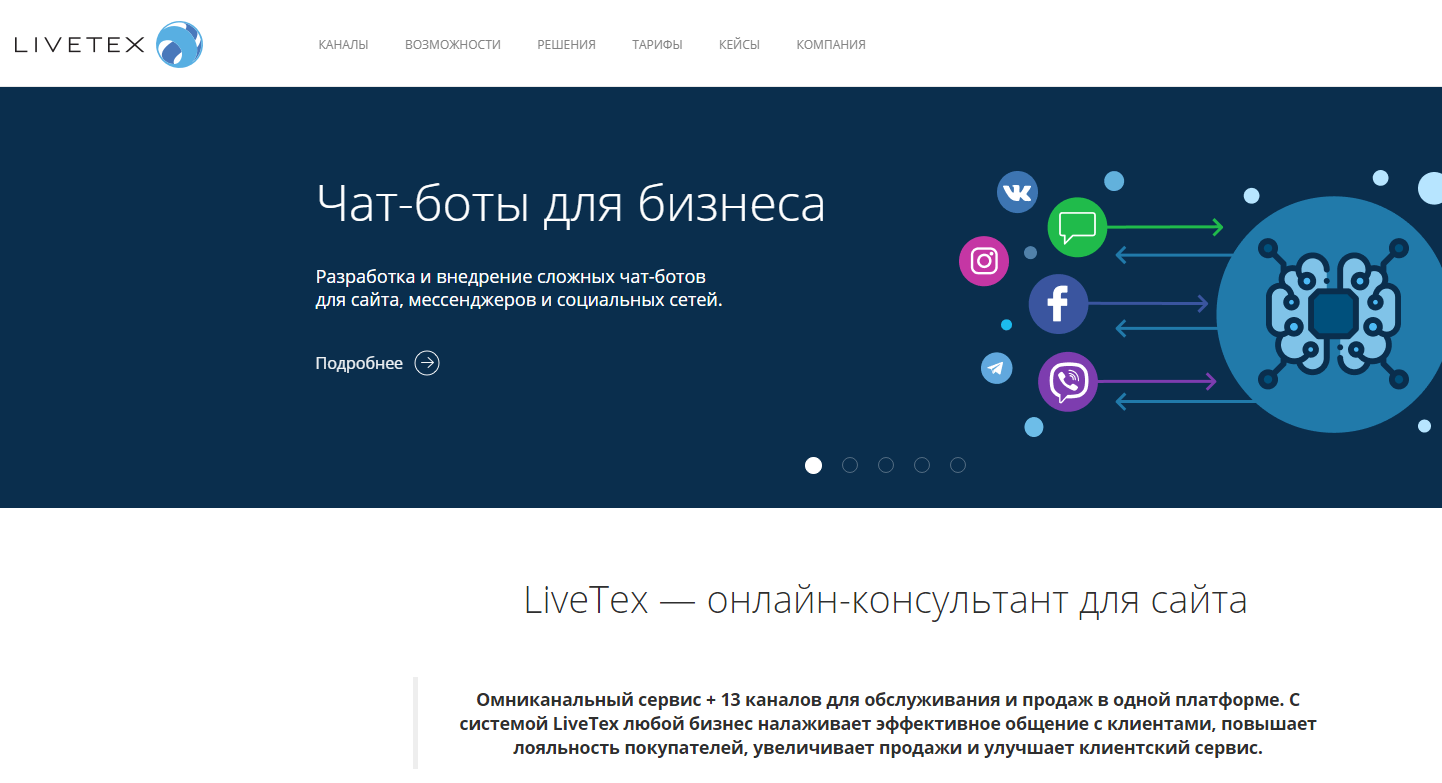Click the Facebook icon in the illustration
This screenshot has height=783, width=1442.
[1058, 304]
